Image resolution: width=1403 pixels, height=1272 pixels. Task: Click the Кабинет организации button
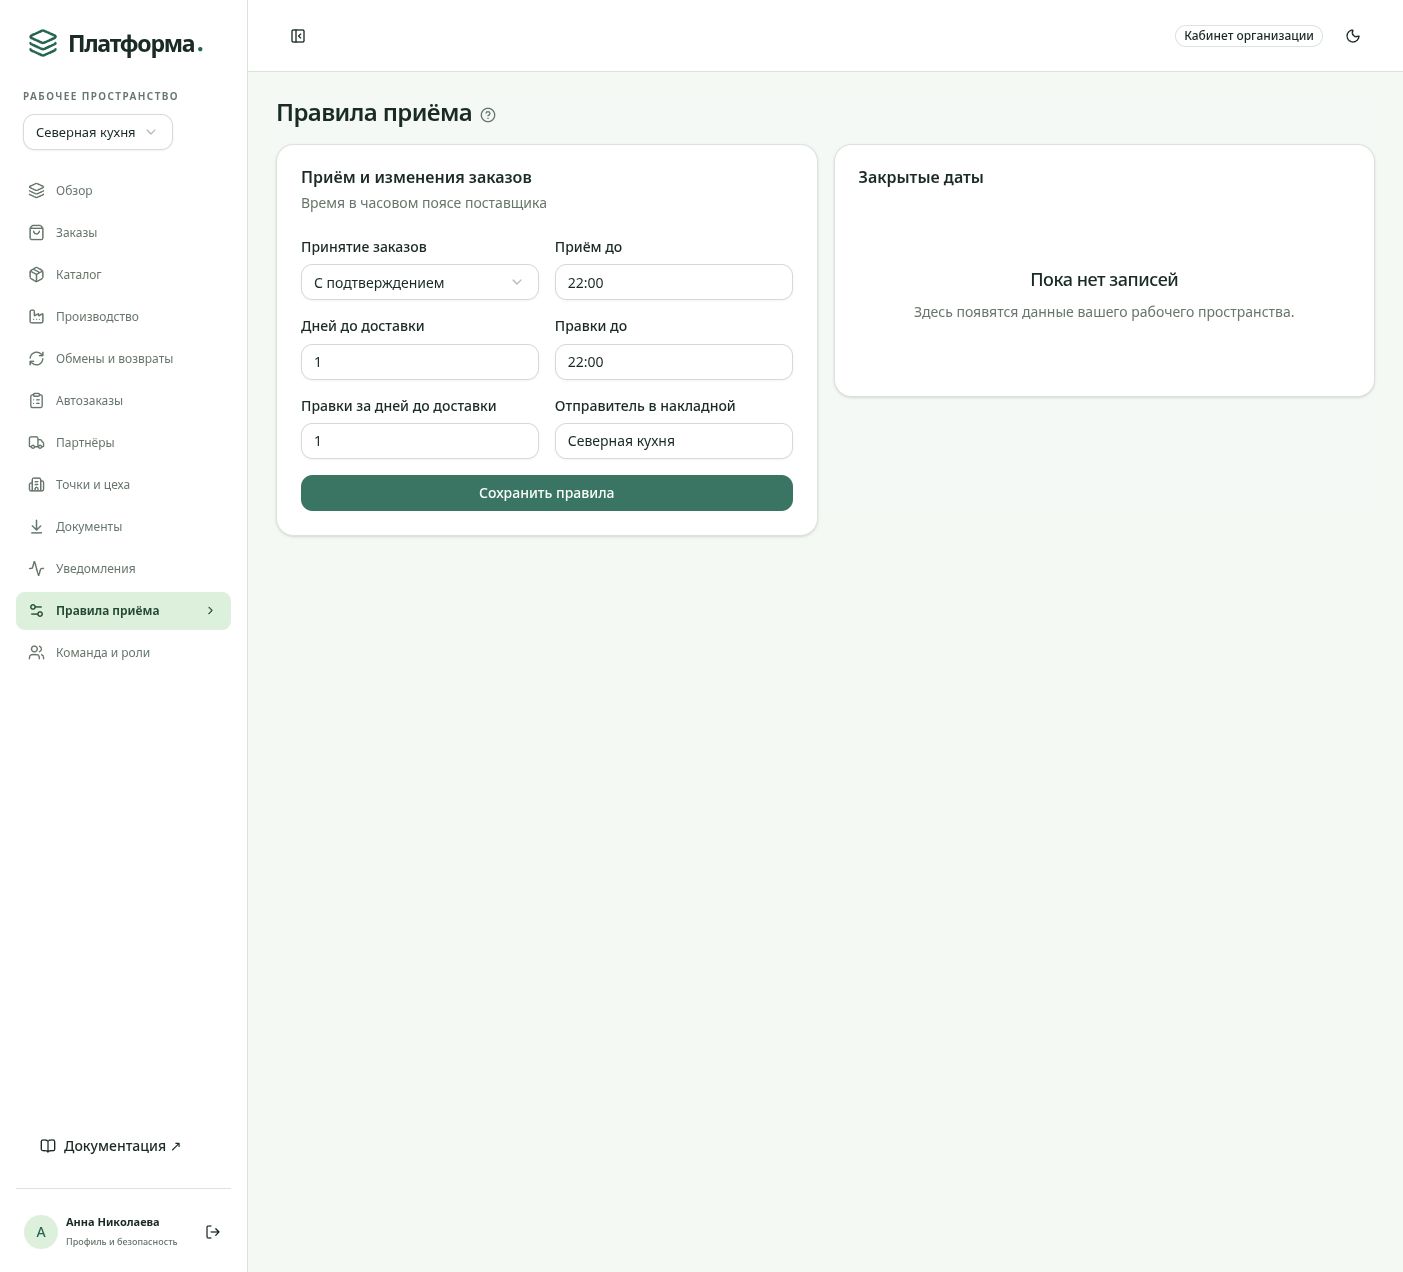[1249, 36]
